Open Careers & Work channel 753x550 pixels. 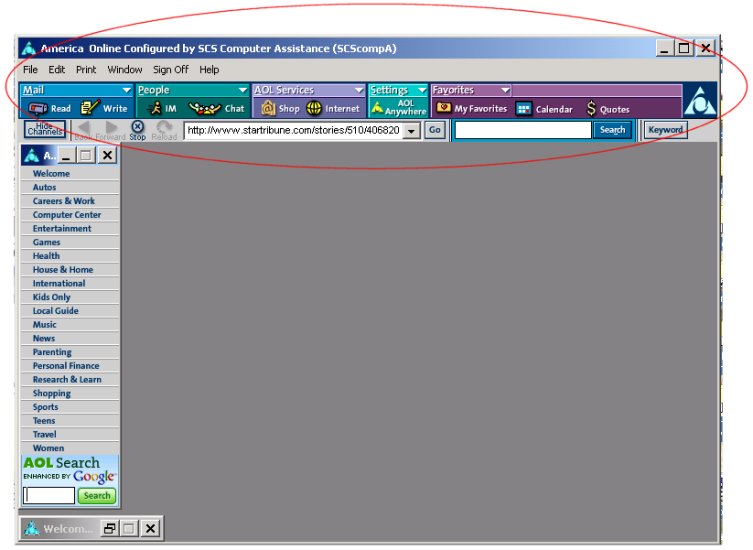[x=70, y=201]
